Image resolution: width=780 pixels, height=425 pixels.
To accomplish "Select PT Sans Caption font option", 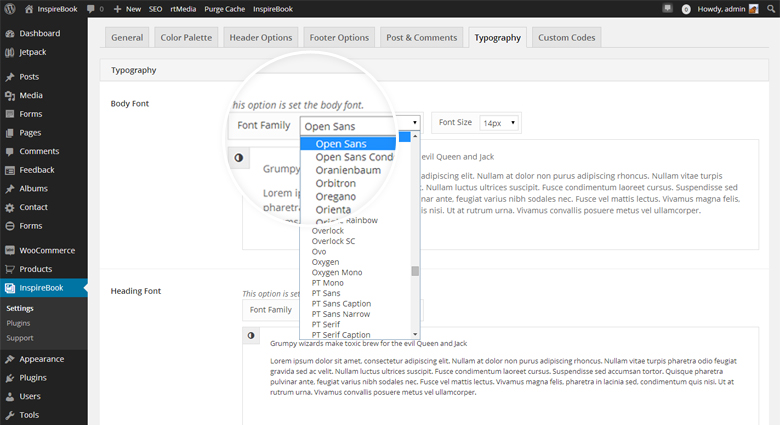I will tap(341, 304).
